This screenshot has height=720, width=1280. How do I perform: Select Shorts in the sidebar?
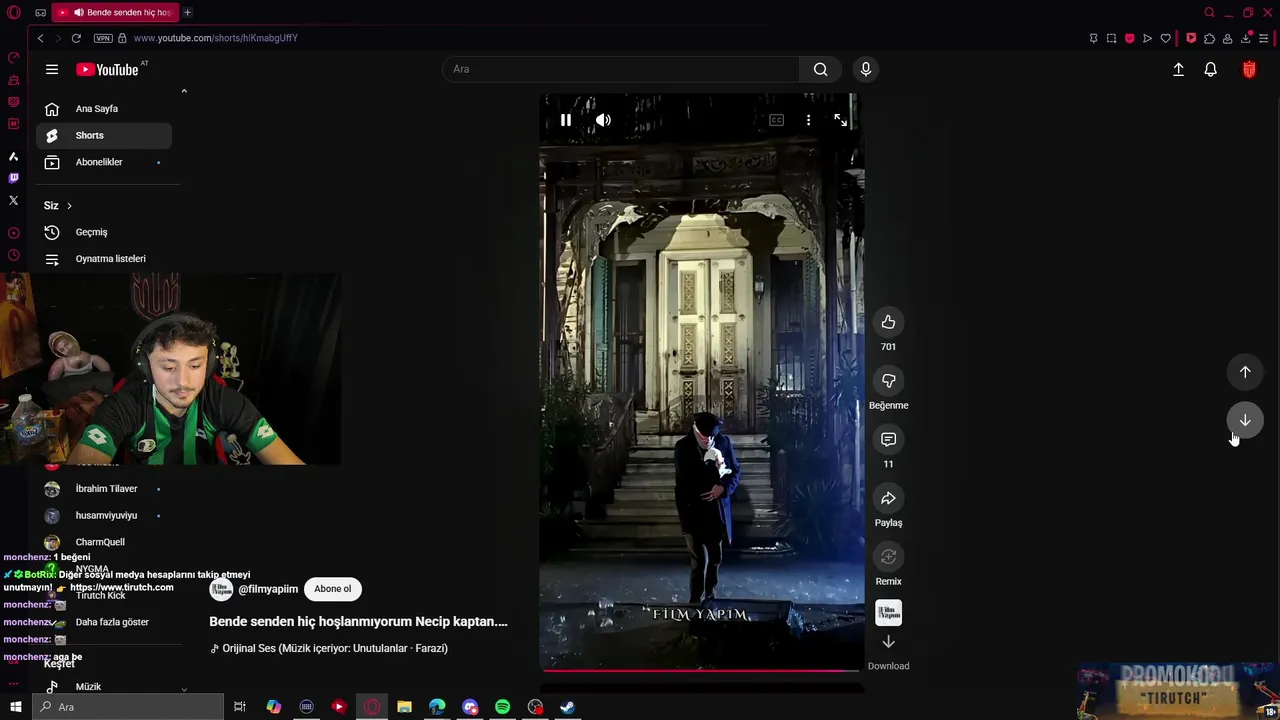pyautogui.click(x=104, y=135)
